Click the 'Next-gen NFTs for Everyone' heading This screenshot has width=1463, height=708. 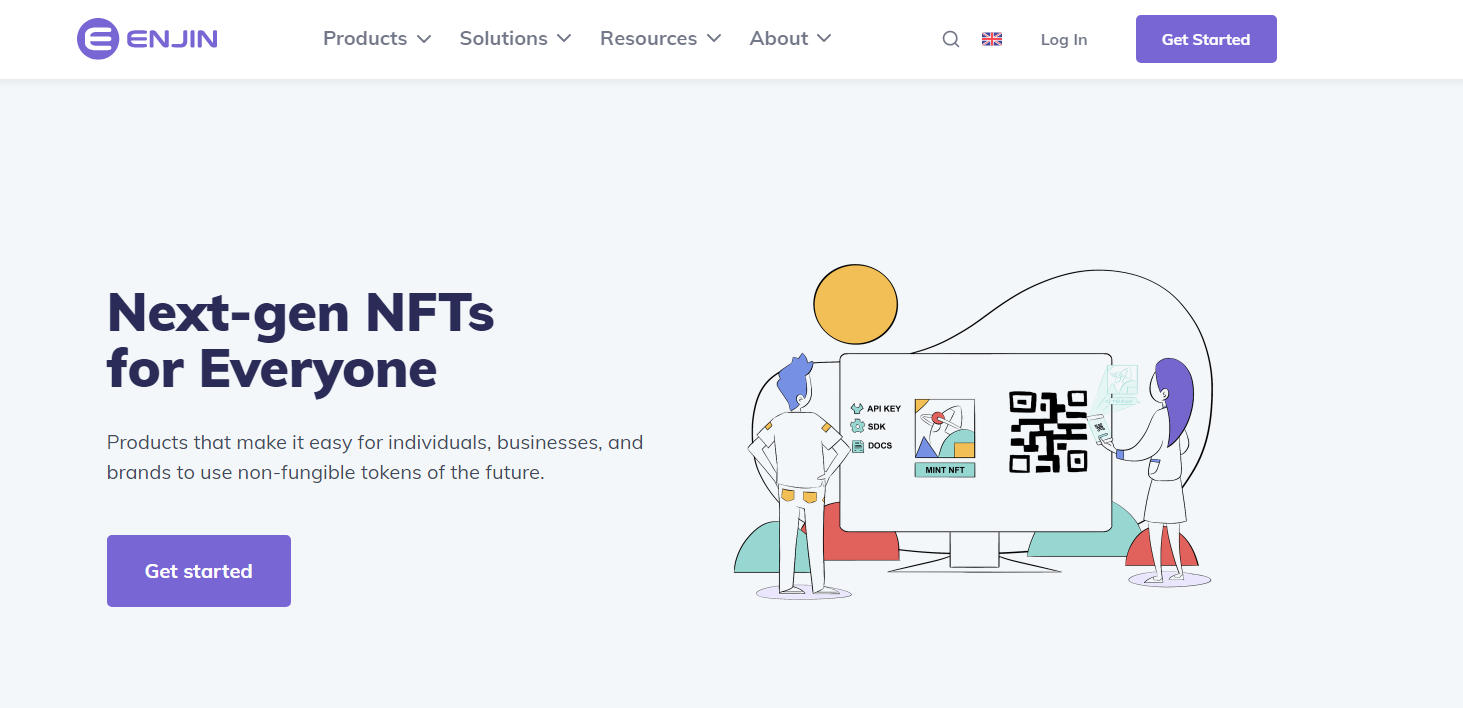pos(301,340)
